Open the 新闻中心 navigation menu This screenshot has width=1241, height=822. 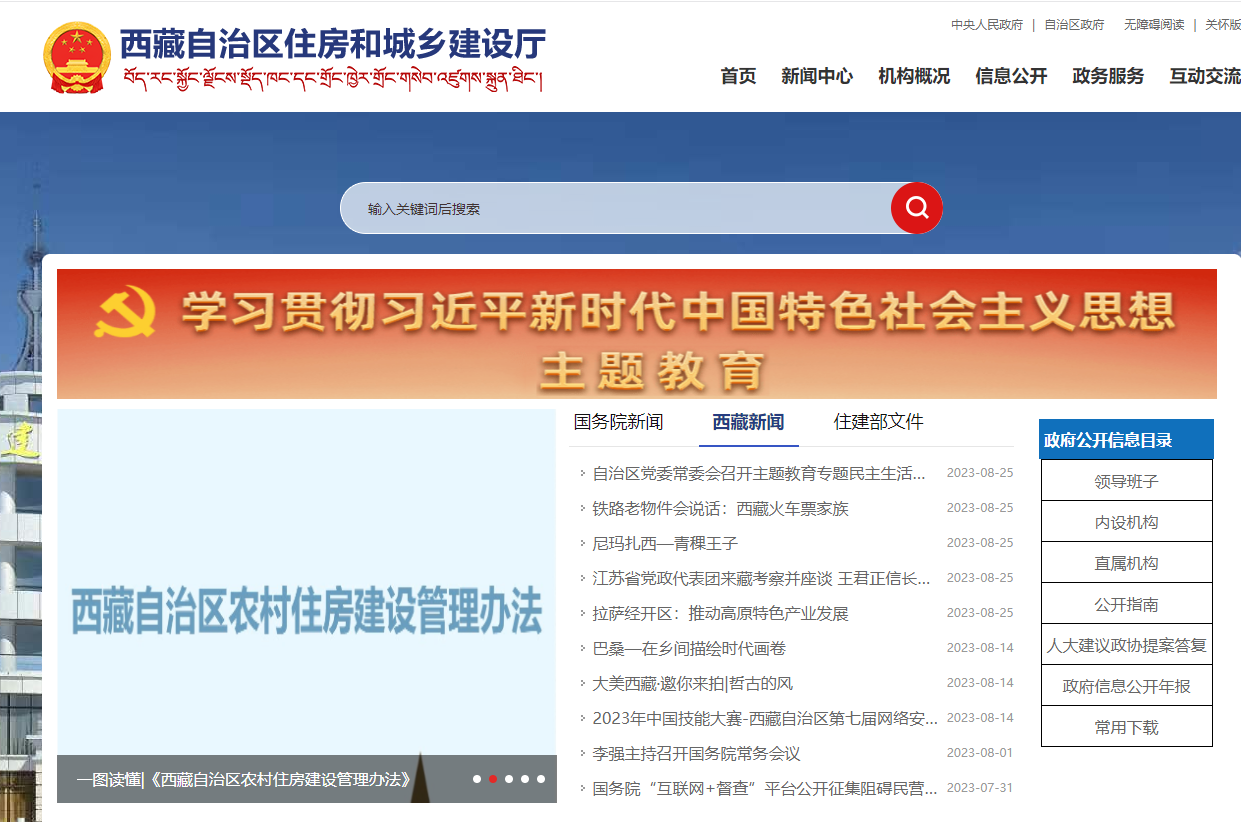[x=817, y=76]
